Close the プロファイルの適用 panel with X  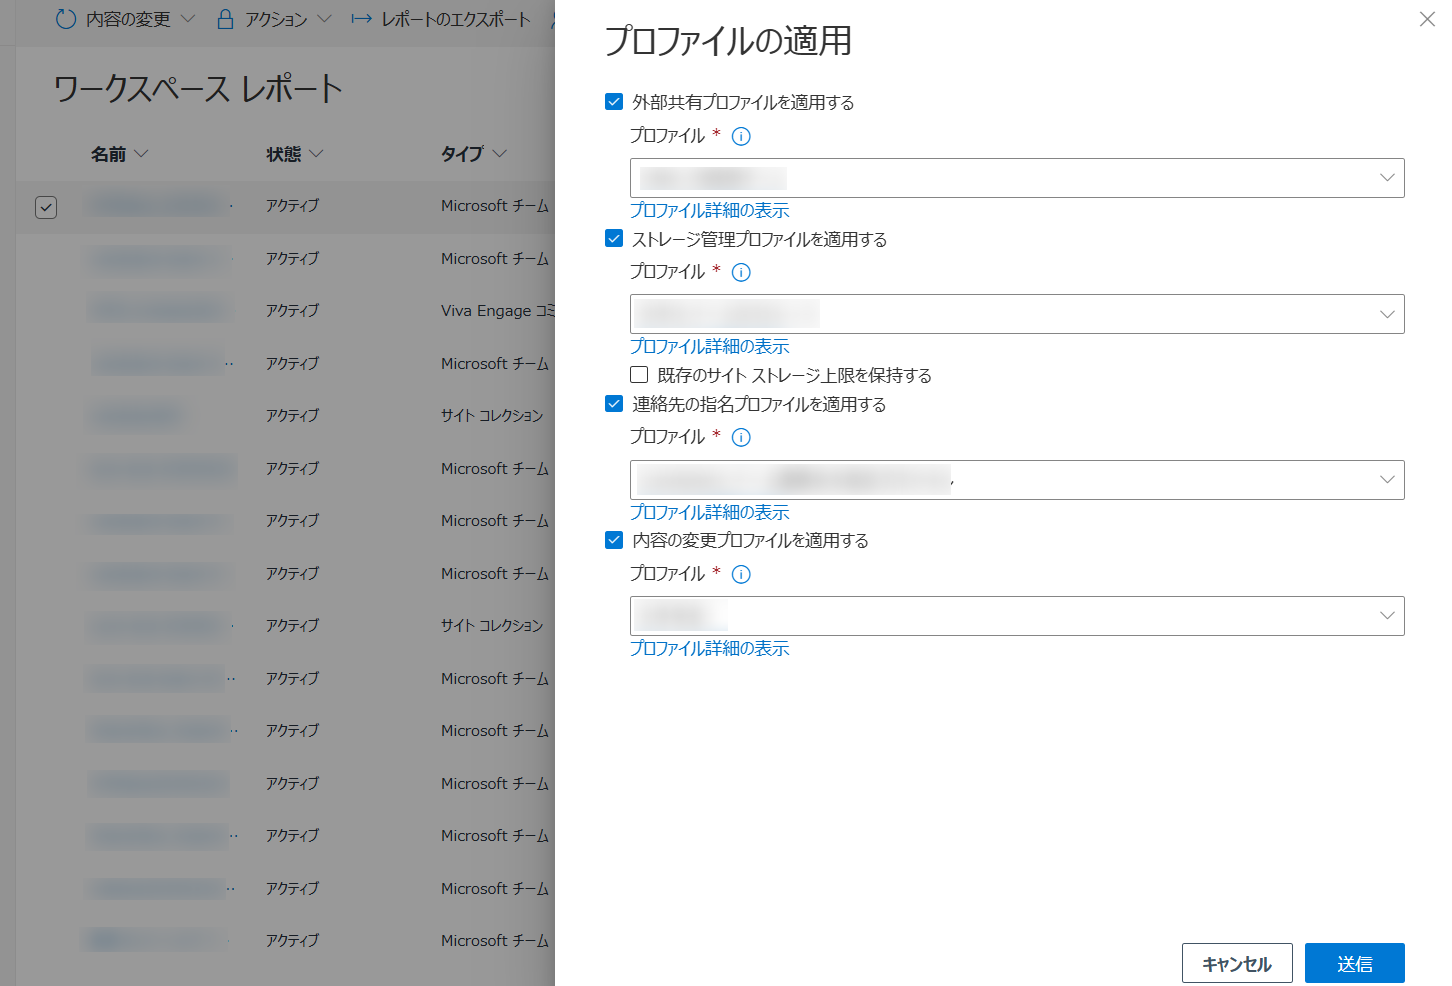1427,19
